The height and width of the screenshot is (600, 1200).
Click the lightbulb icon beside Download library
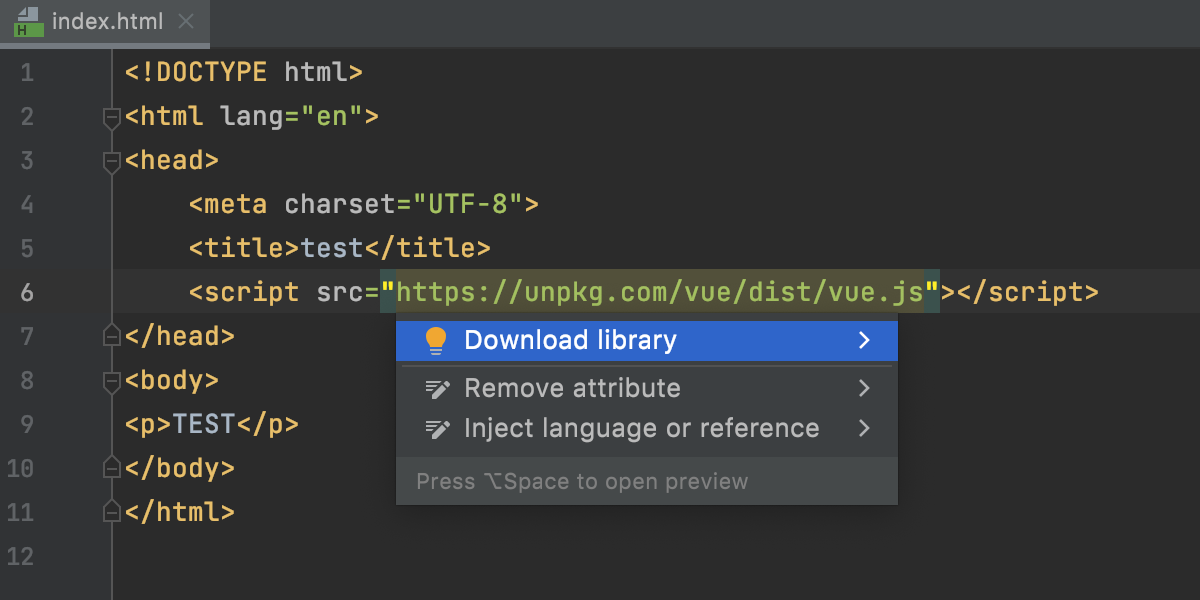[x=434, y=340]
